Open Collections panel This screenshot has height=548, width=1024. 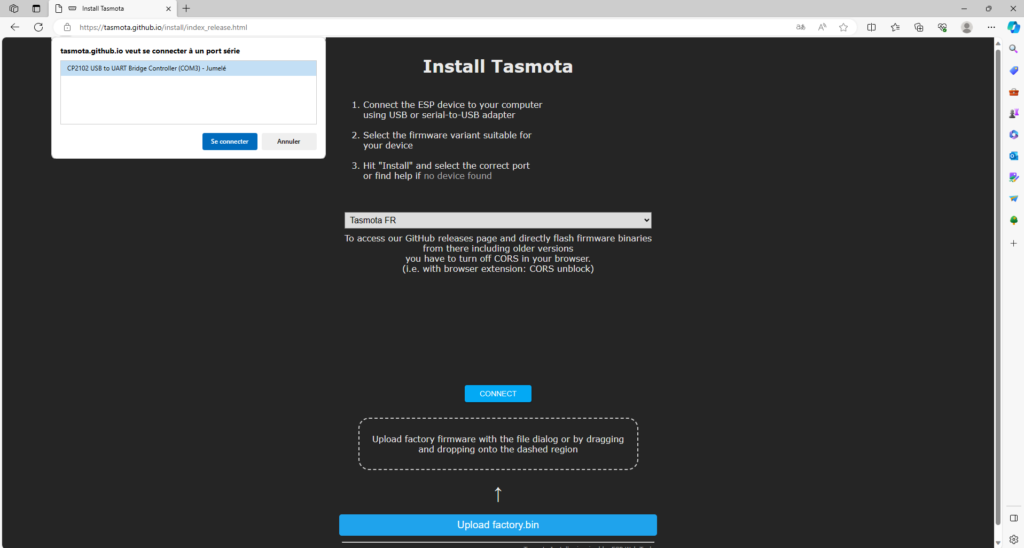coord(919,27)
